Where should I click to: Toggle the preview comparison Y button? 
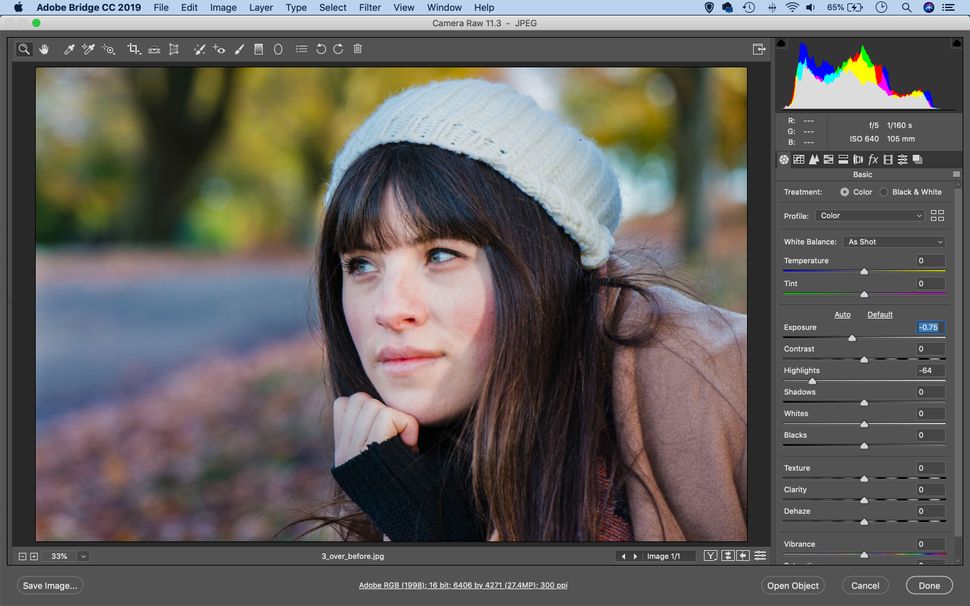coord(710,554)
